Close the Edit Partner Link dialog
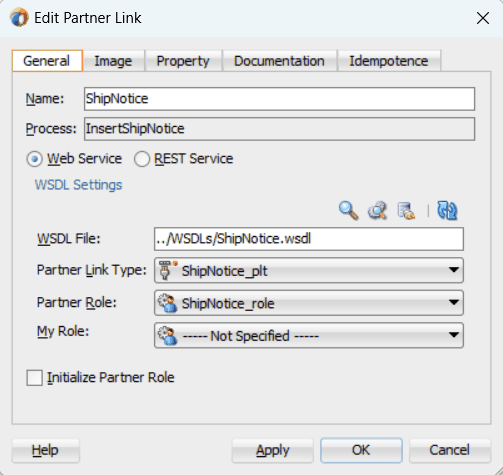The height and width of the screenshot is (475, 503). pos(483,18)
